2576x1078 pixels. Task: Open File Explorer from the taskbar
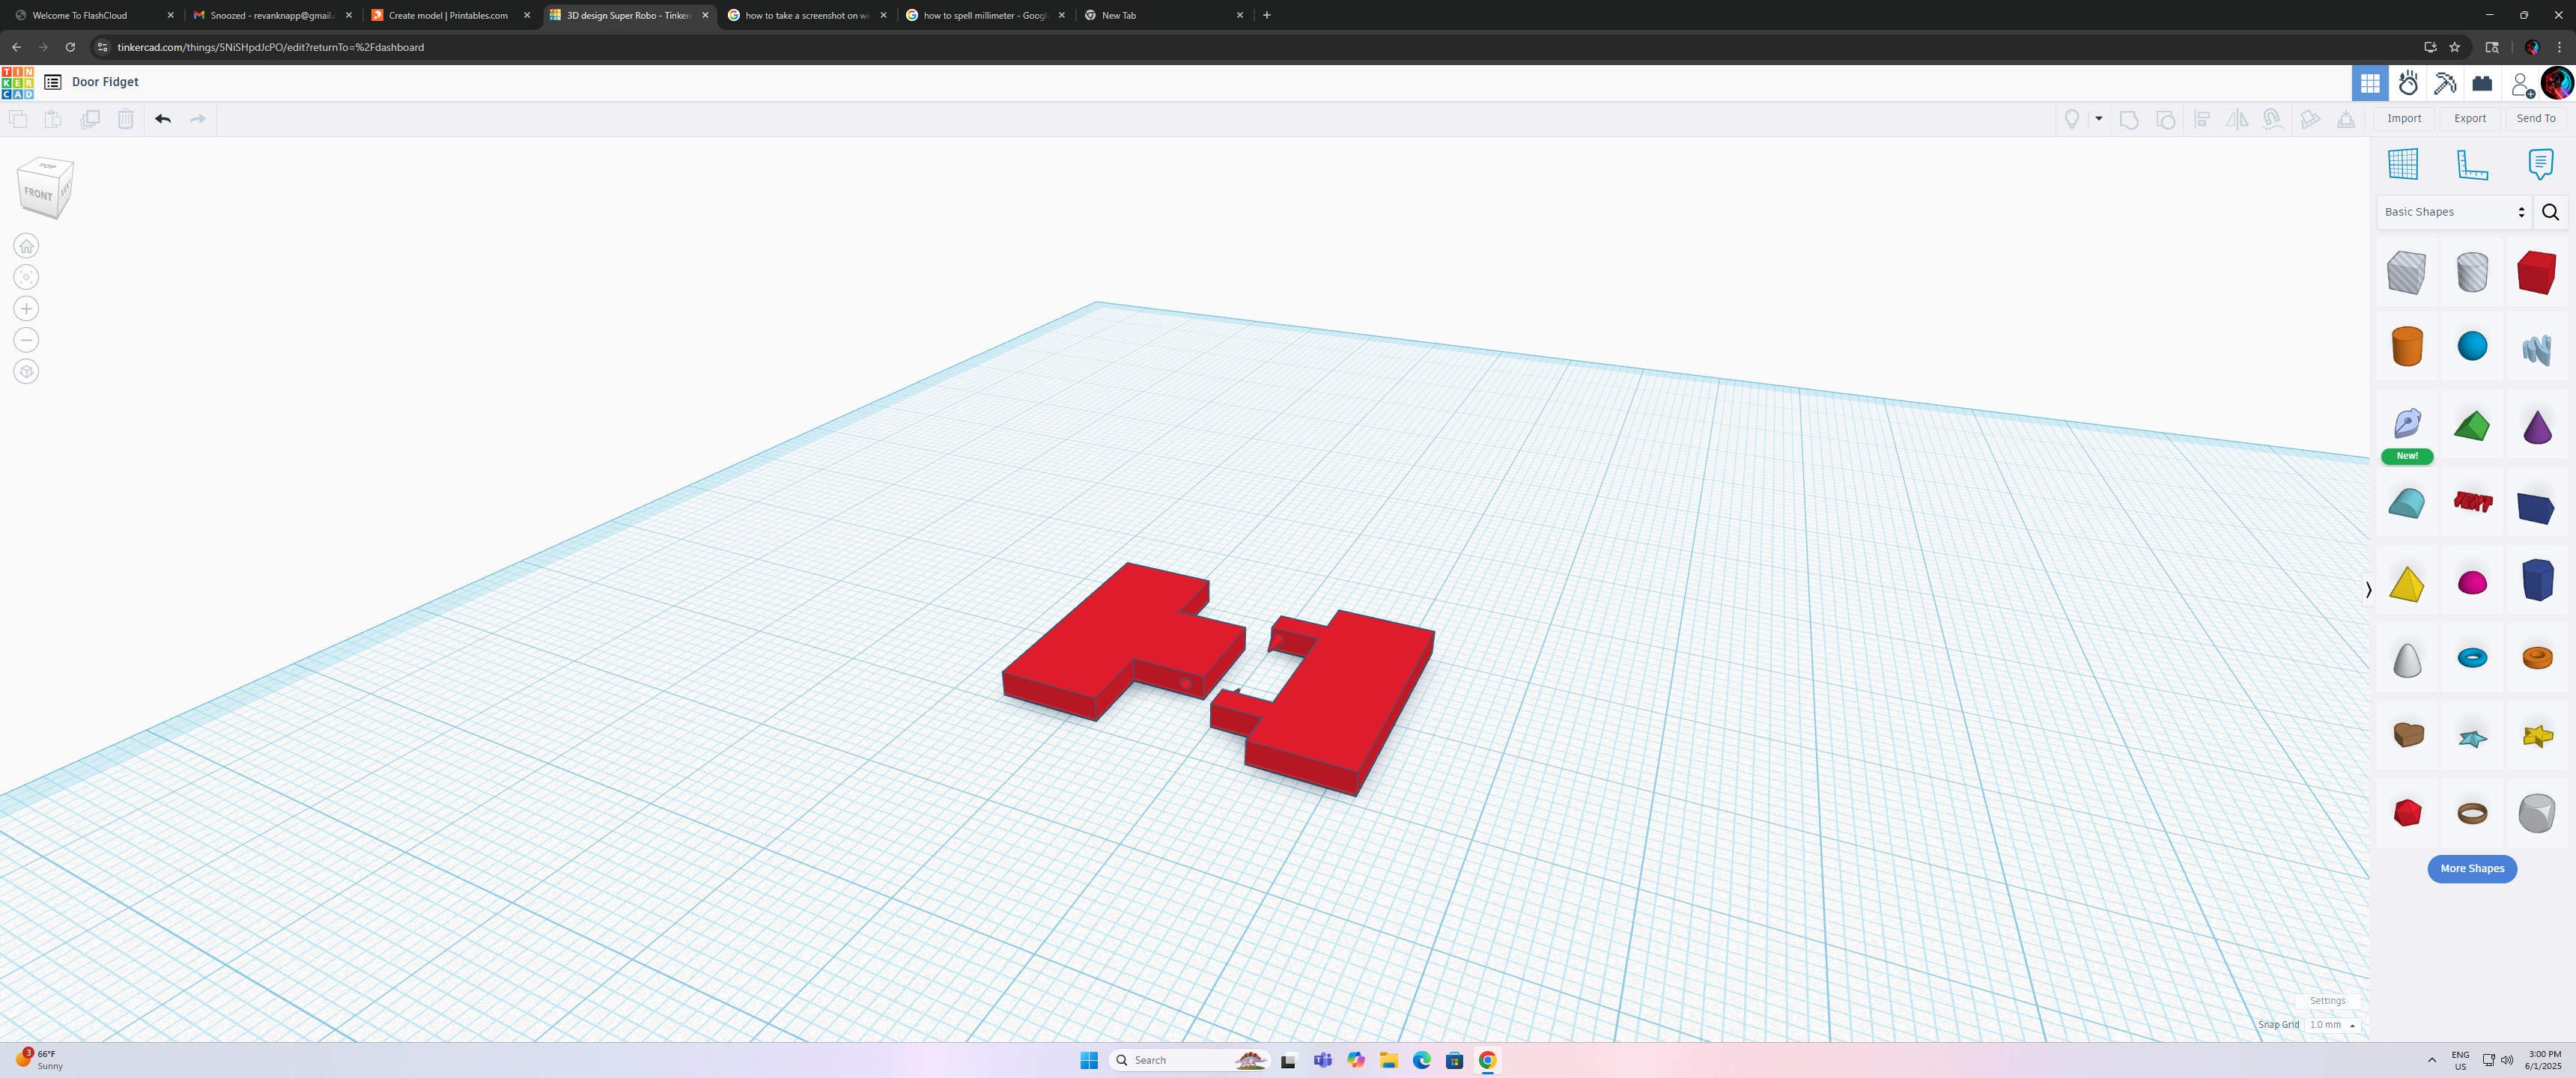1388,1060
